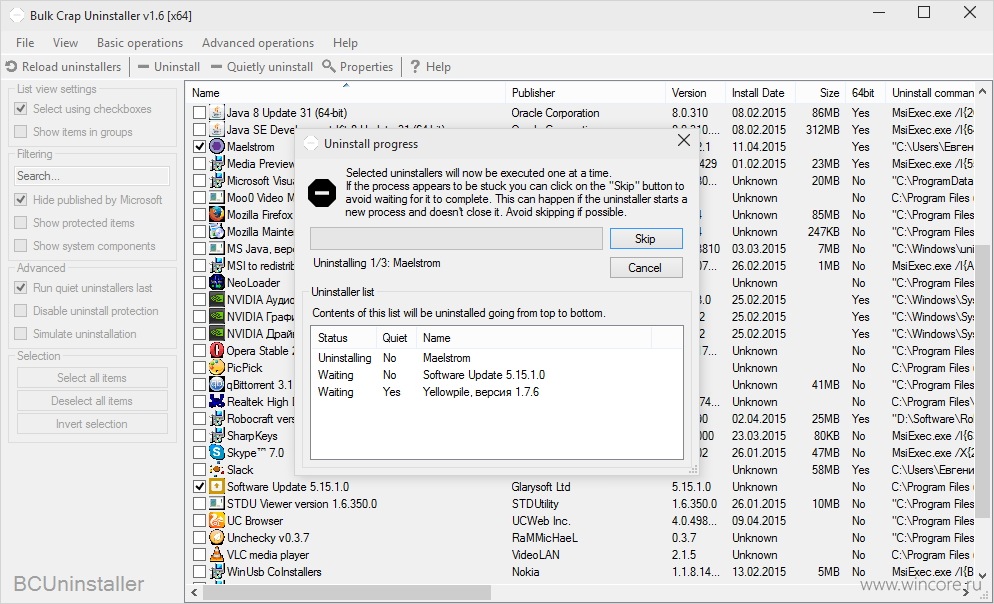Screen dimensions: 994x604
Task: Click the Version column header
Action: (x=695, y=93)
